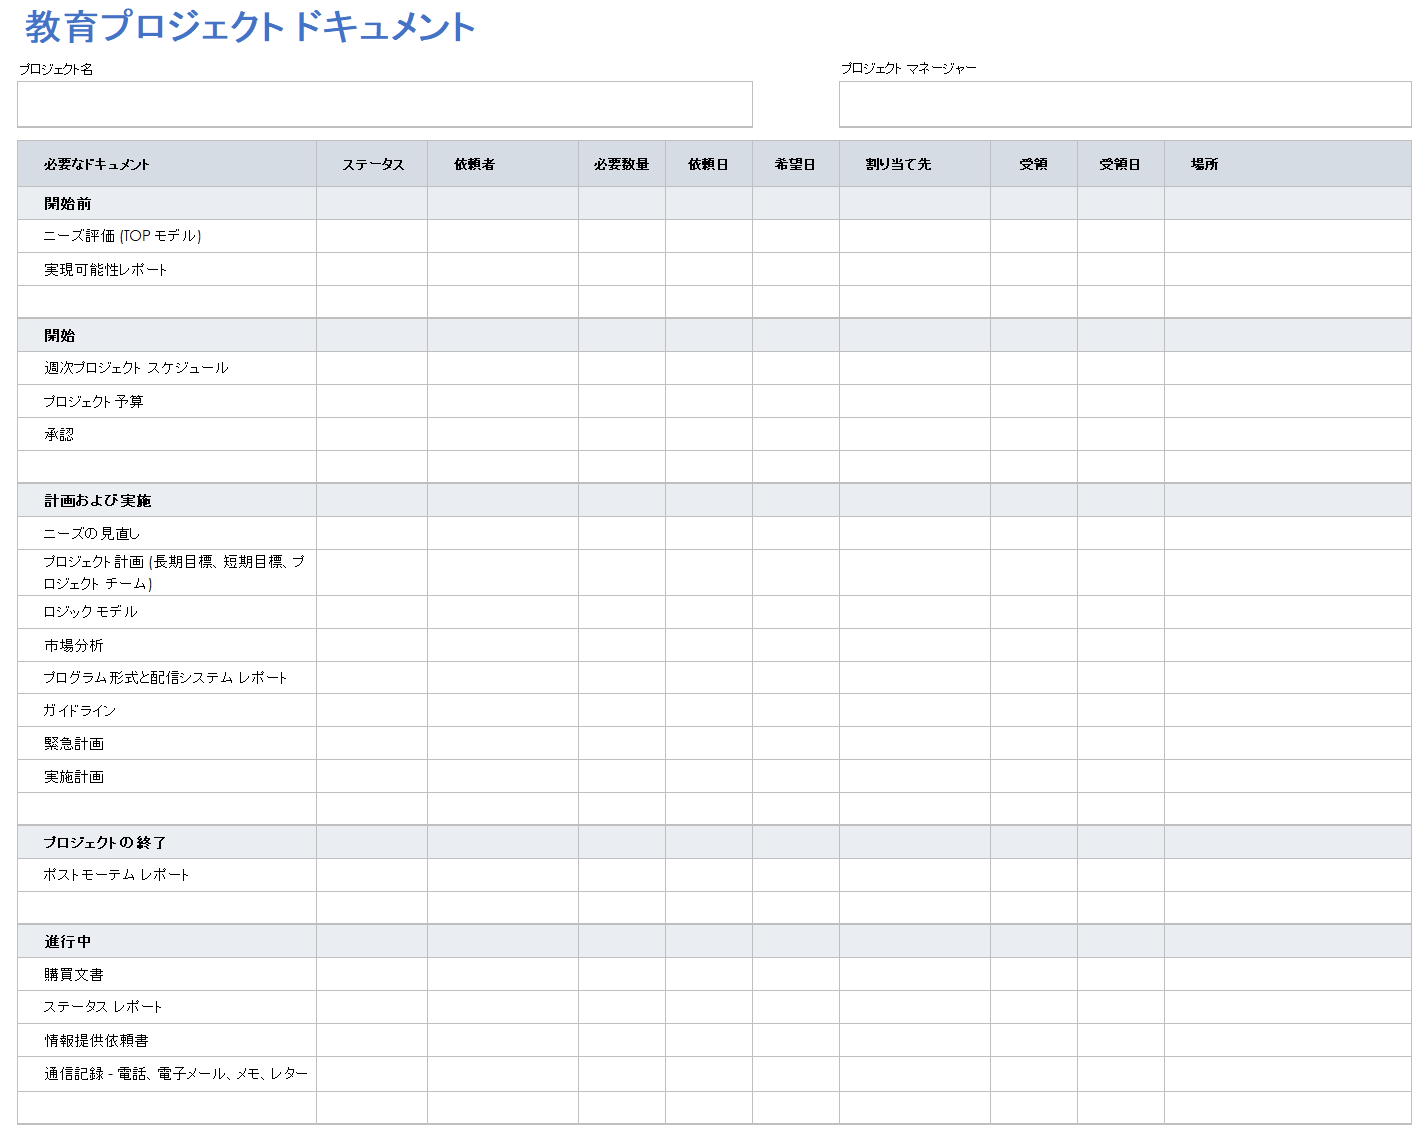Click the 希望日 cell for 市場分析 row
The width and height of the screenshot is (1426, 1136).
[796, 645]
